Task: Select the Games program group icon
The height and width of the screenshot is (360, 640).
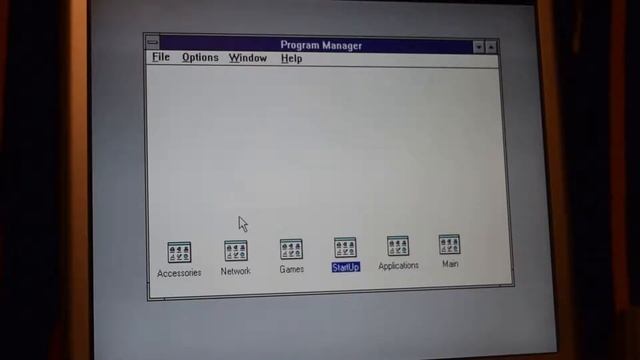Action: pyautogui.click(x=291, y=249)
